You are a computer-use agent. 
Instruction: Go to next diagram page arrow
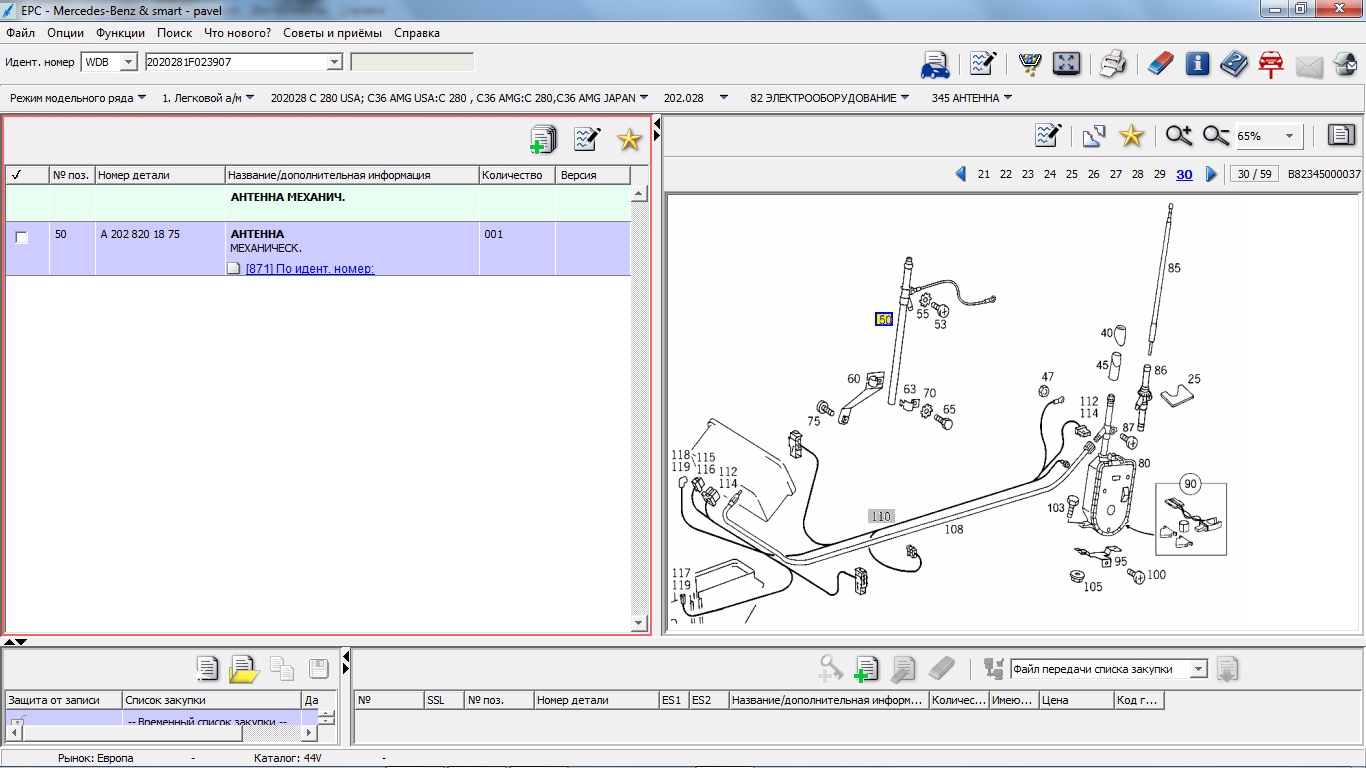click(1211, 174)
